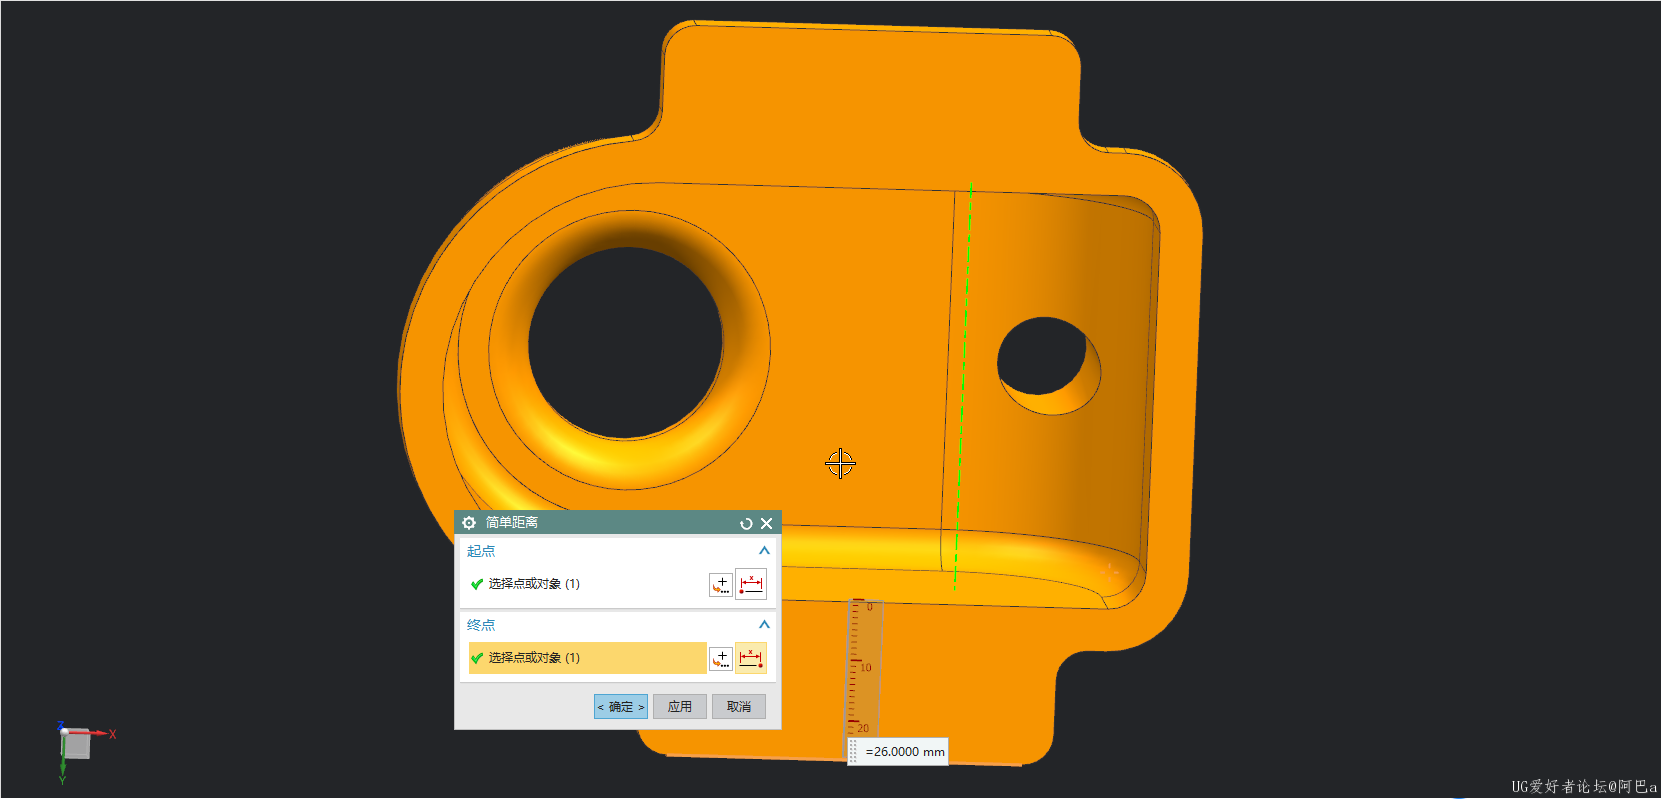Grab the dotted handle of the measurement label
Image resolution: width=1661 pixels, height=799 pixels.
(853, 752)
